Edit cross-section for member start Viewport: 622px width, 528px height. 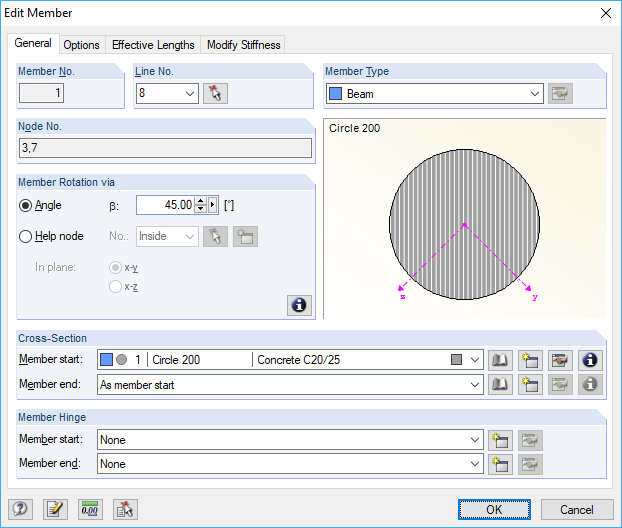[560, 360]
